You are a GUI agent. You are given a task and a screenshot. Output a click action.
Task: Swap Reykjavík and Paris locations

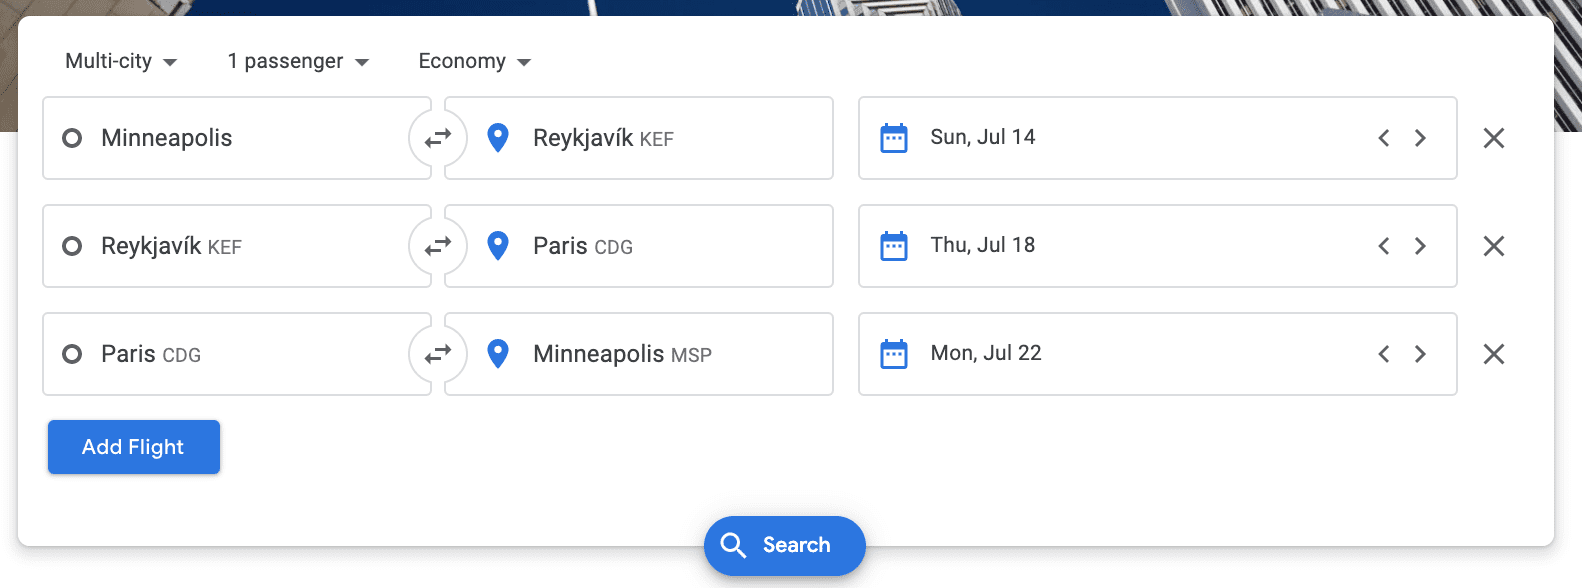(x=438, y=246)
